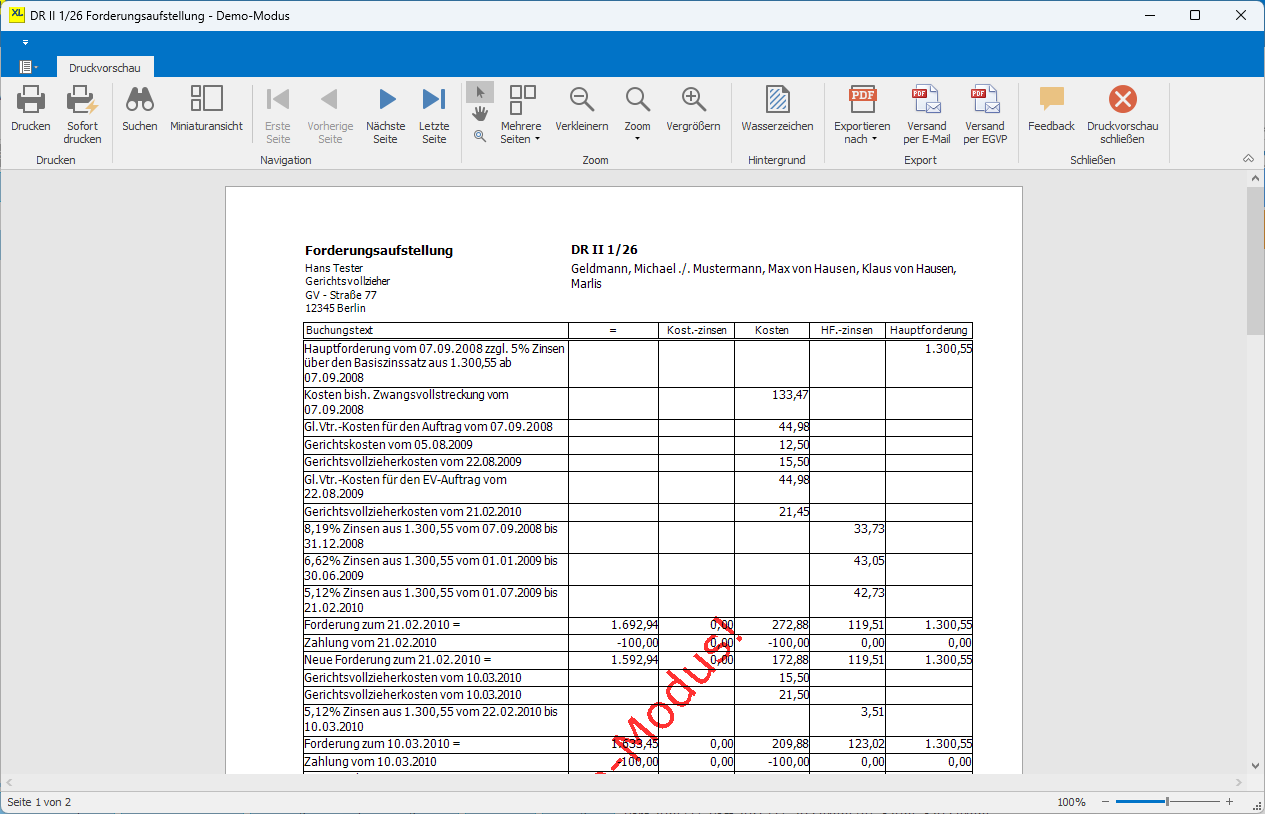The width and height of the screenshot is (1265, 814).
Task: Jump to Letzte Seite
Action: coord(434,115)
